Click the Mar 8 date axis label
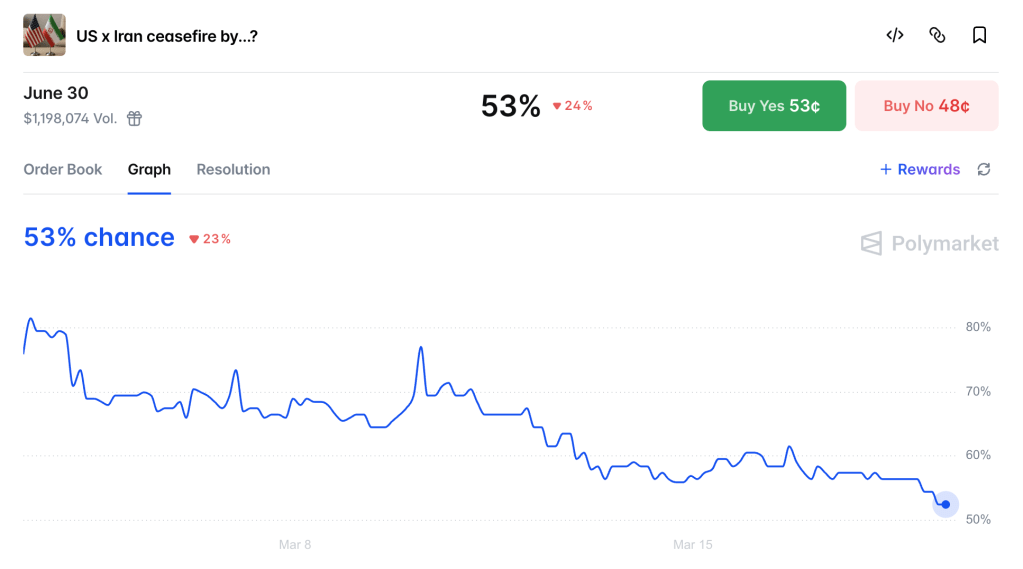The image size is (1023, 569). pyautogui.click(x=295, y=545)
